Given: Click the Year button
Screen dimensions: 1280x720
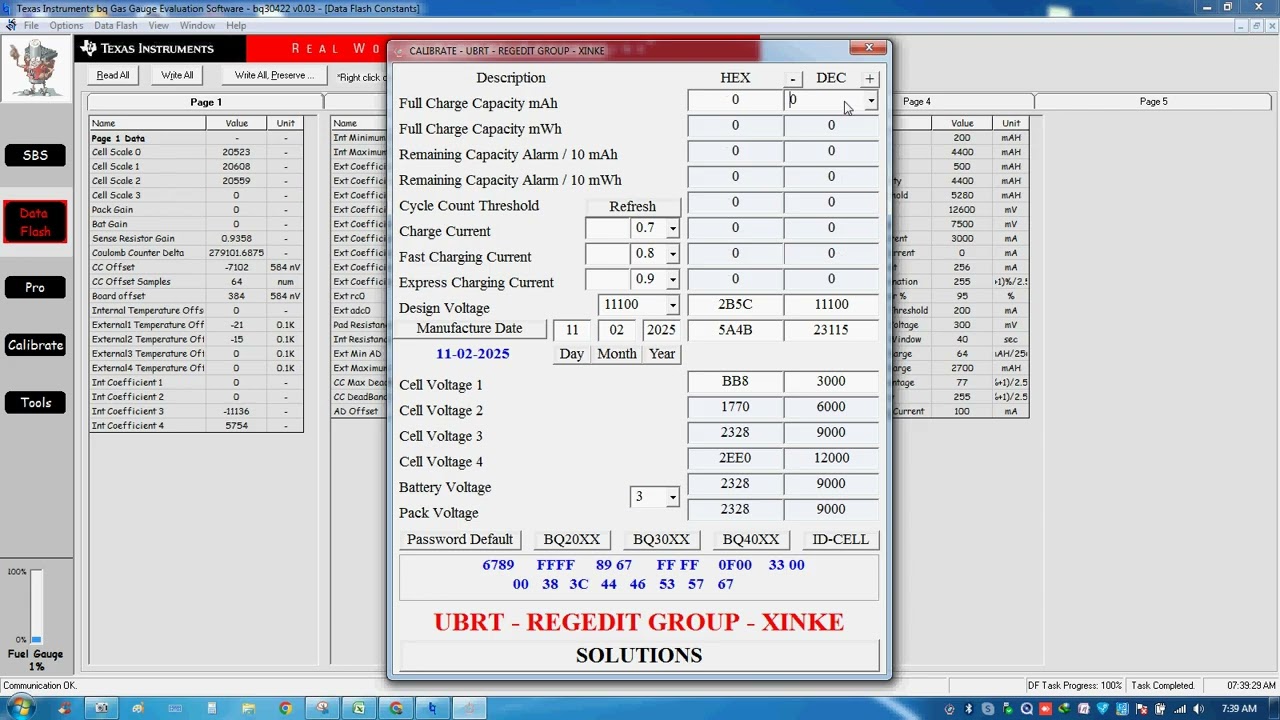Looking at the screenshot, I should (x=662, y=354).
